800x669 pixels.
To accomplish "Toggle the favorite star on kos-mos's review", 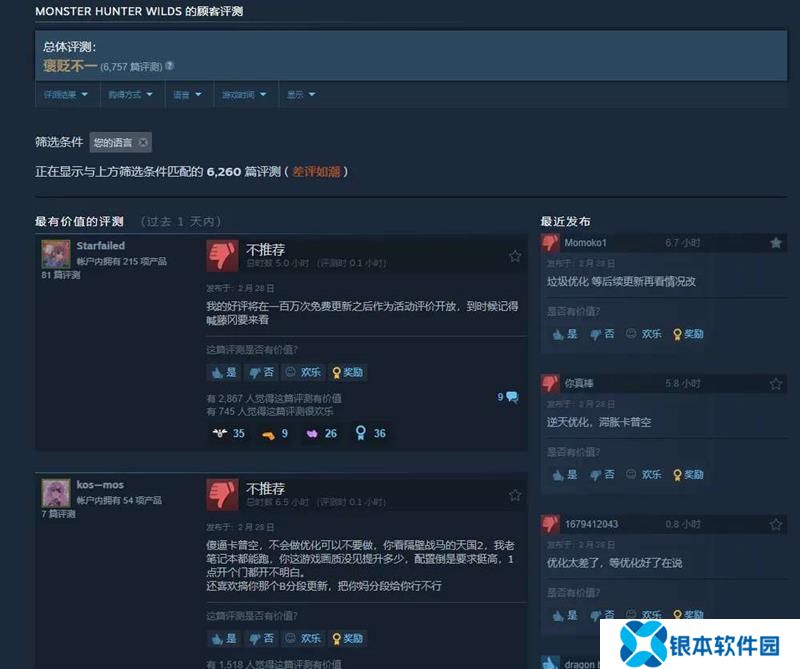I will 515,494.
